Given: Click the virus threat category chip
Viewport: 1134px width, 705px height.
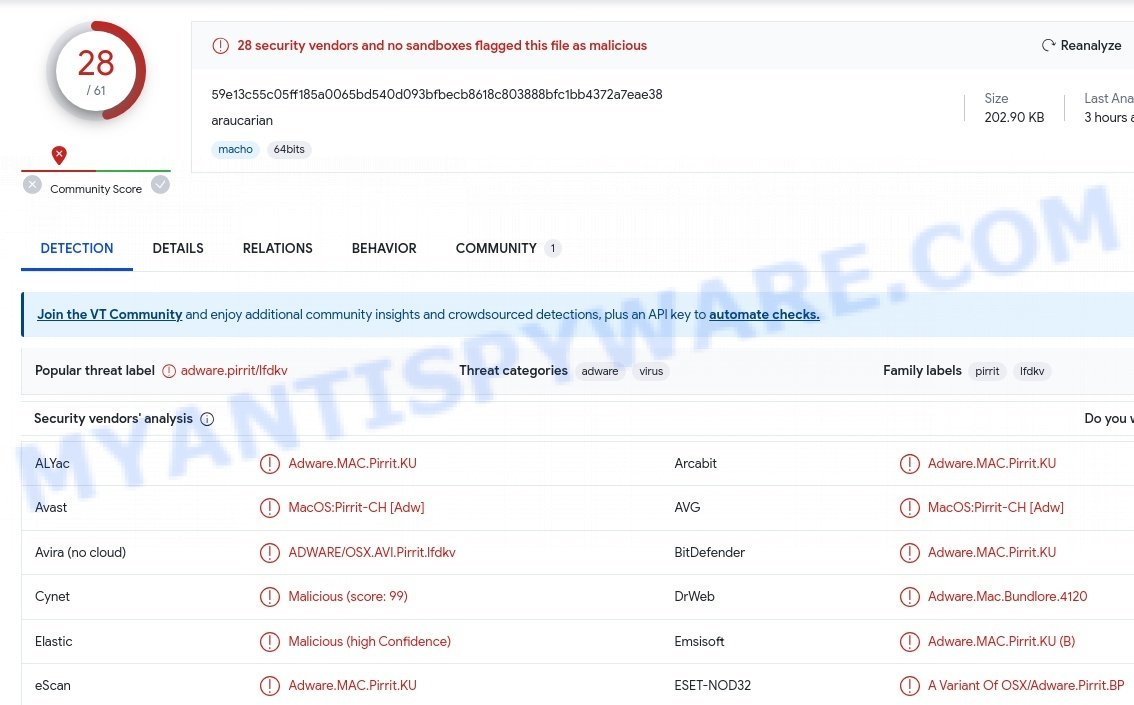Looking at the screenshot, I should 651,371.
